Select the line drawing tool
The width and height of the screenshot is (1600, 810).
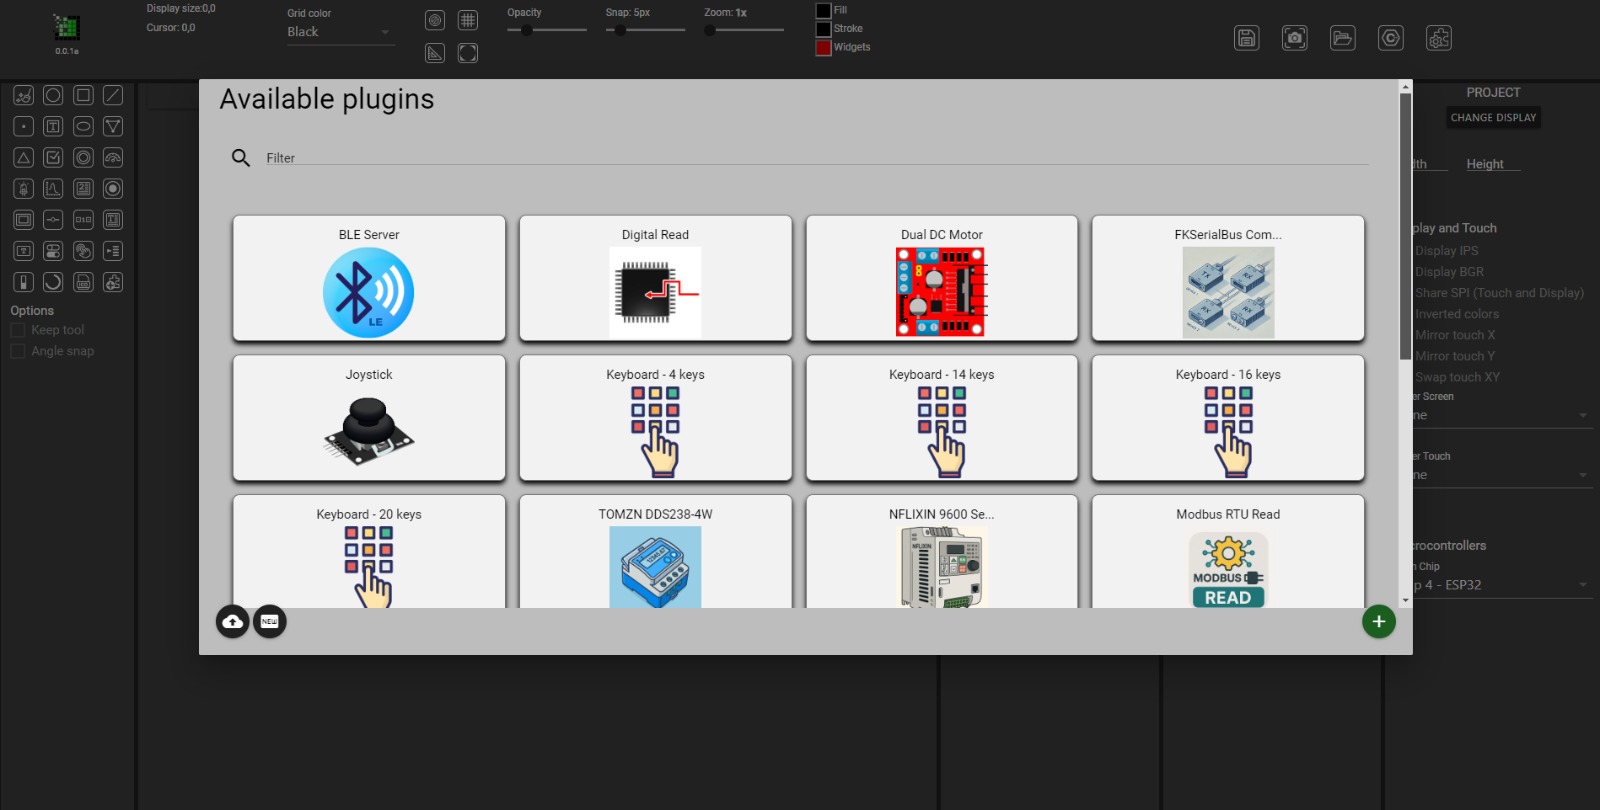point(113,95)
